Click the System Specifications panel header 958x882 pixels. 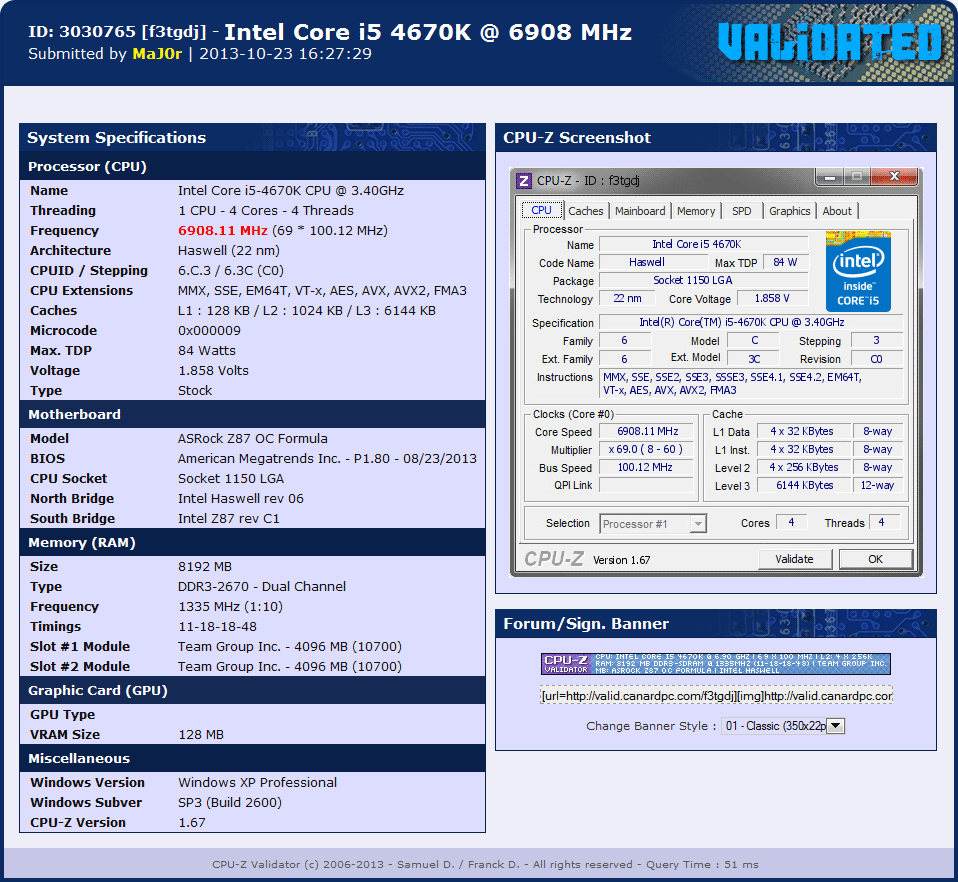[x=252, y=137]
